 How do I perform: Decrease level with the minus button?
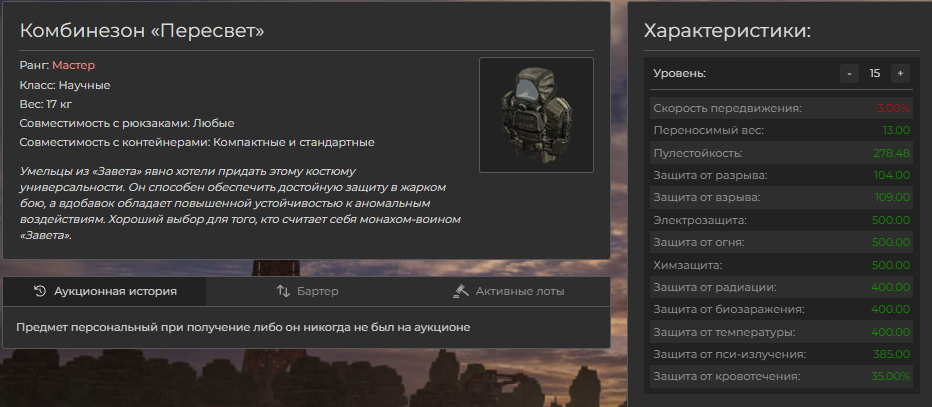(849, 74)
